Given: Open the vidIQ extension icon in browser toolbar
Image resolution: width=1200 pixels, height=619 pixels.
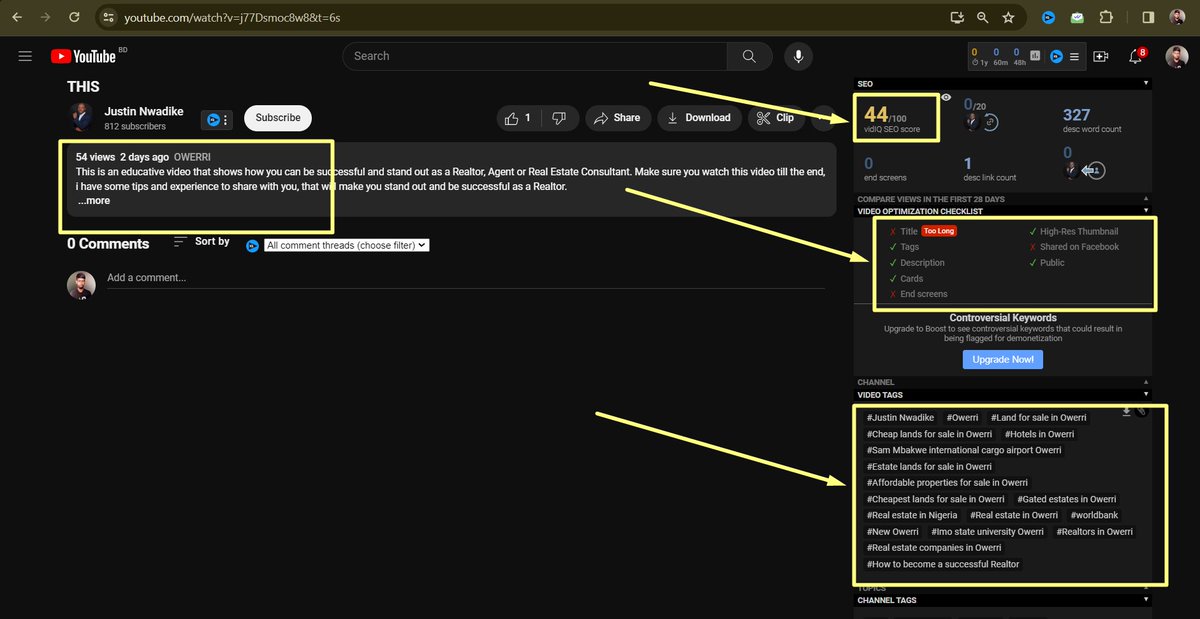Looking at the screenshot, I should (1048, 17).
